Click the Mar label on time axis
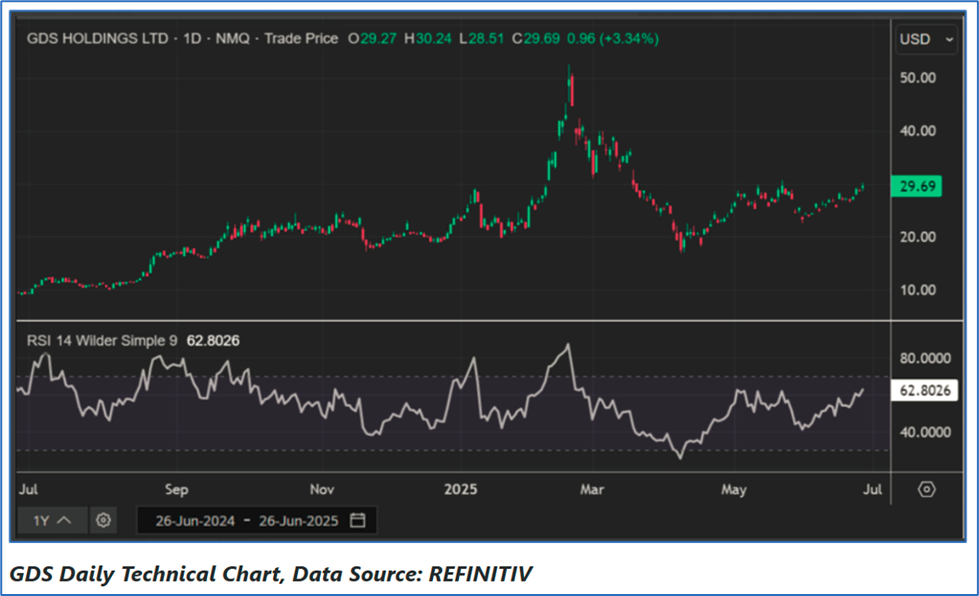Viewport: 979px width, 596px height. point(593,490)
